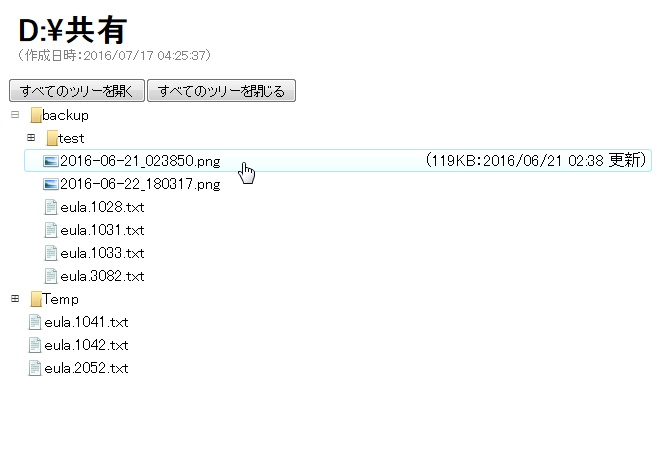Click the Temp folder icon

(x=36, y=299)
